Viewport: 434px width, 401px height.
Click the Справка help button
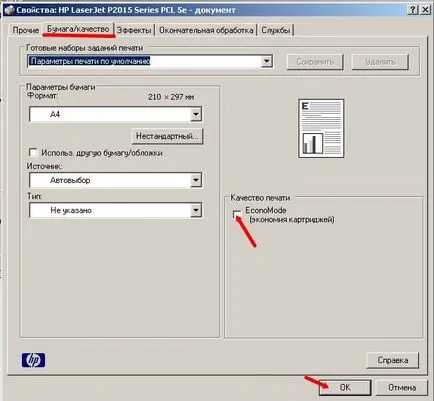pos(393,360)
